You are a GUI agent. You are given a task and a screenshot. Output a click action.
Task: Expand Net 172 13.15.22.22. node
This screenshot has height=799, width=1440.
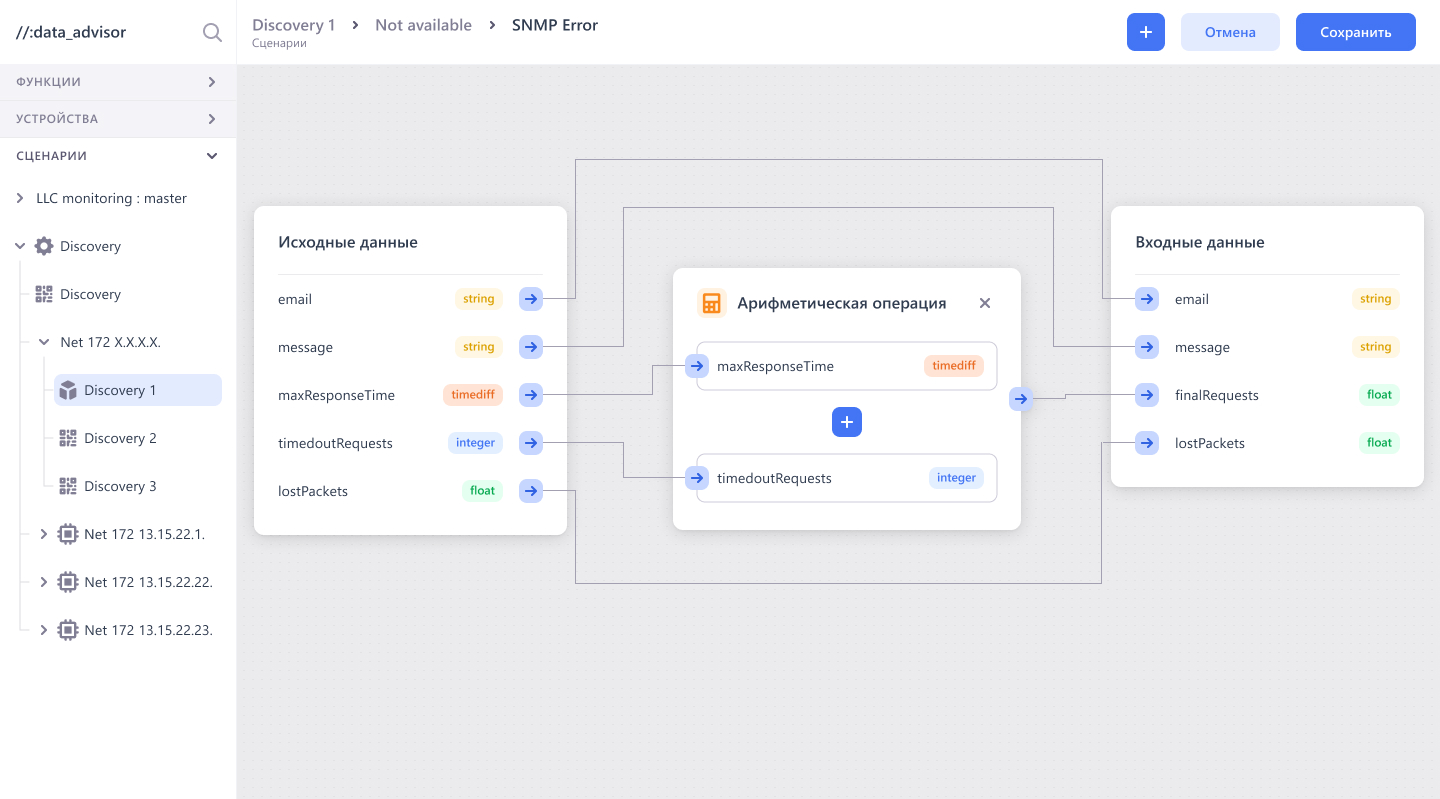[x=43, y=582]
